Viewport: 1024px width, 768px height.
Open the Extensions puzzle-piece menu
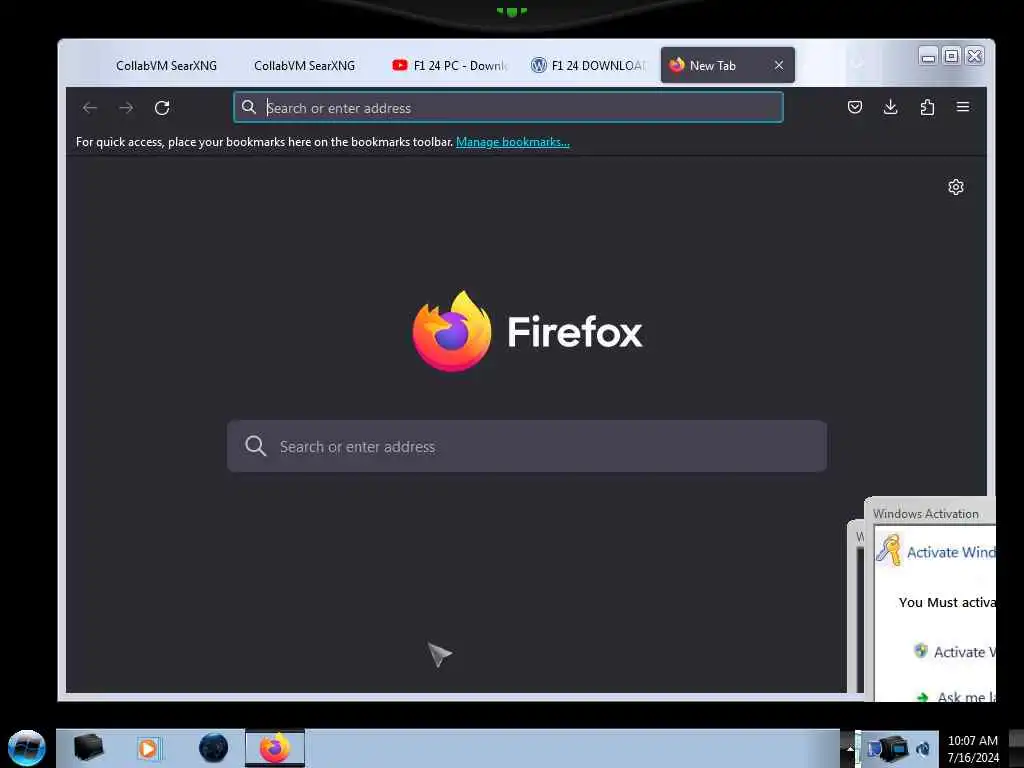pos(927,107)
